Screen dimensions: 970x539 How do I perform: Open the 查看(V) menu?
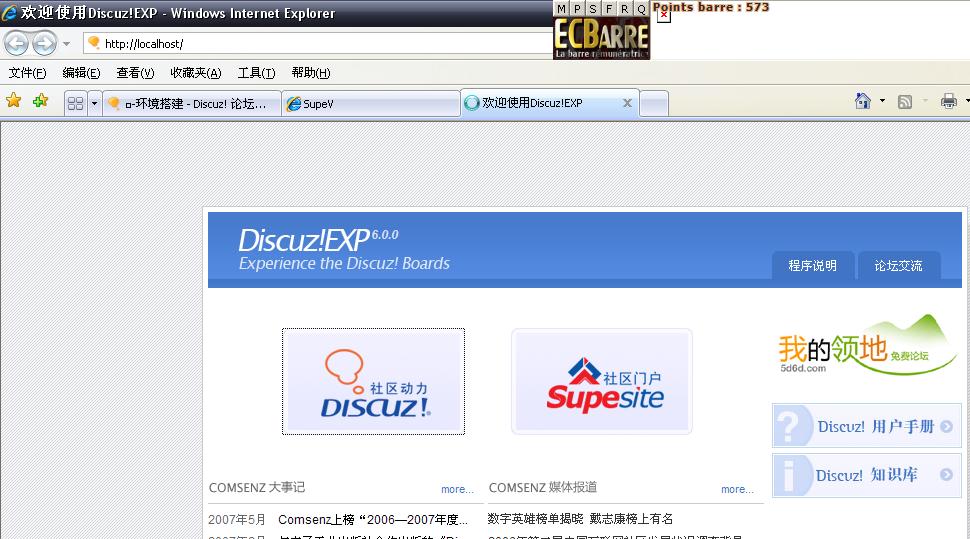(x=135, y=73)
